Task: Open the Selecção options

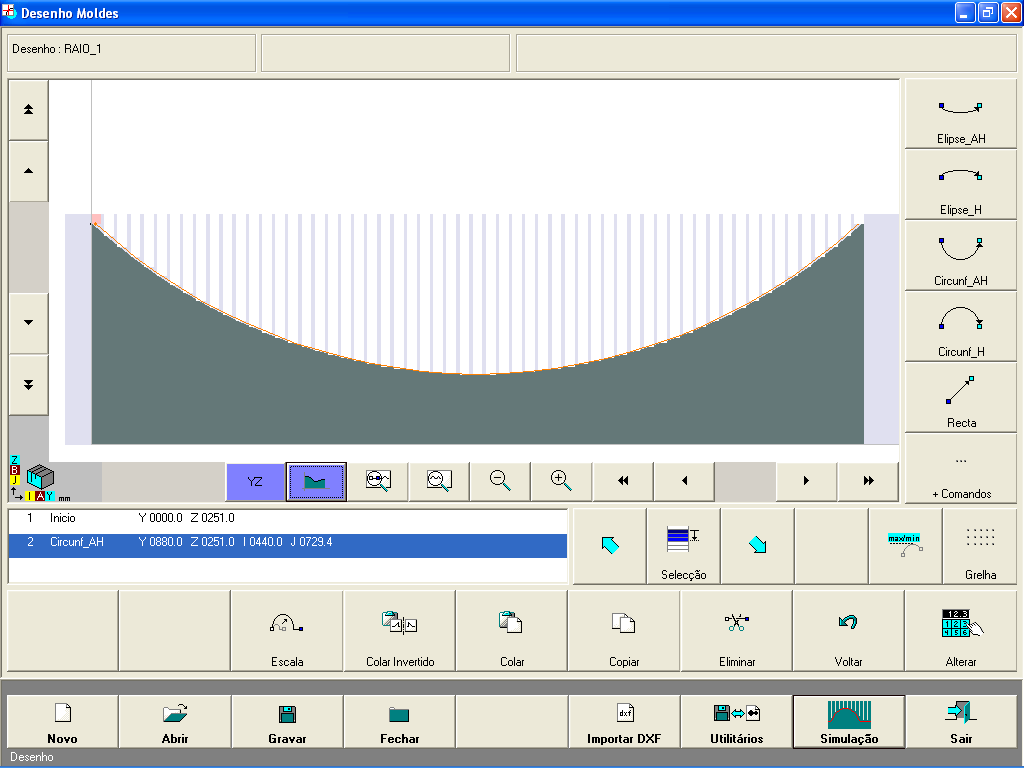Action: pos(683,547)
